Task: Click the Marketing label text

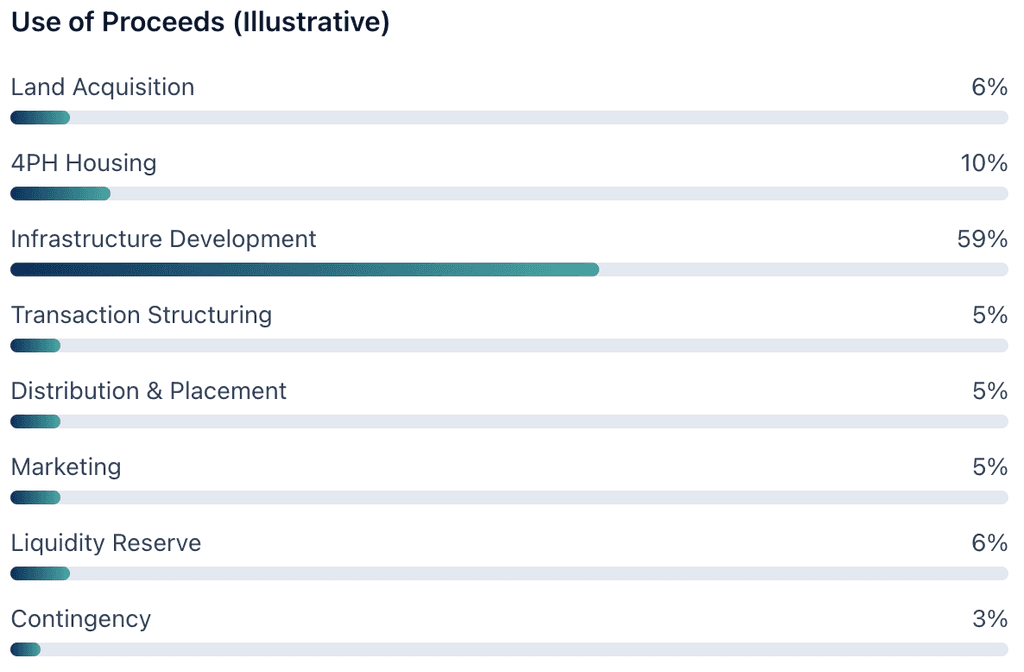Action: point(66,467)
